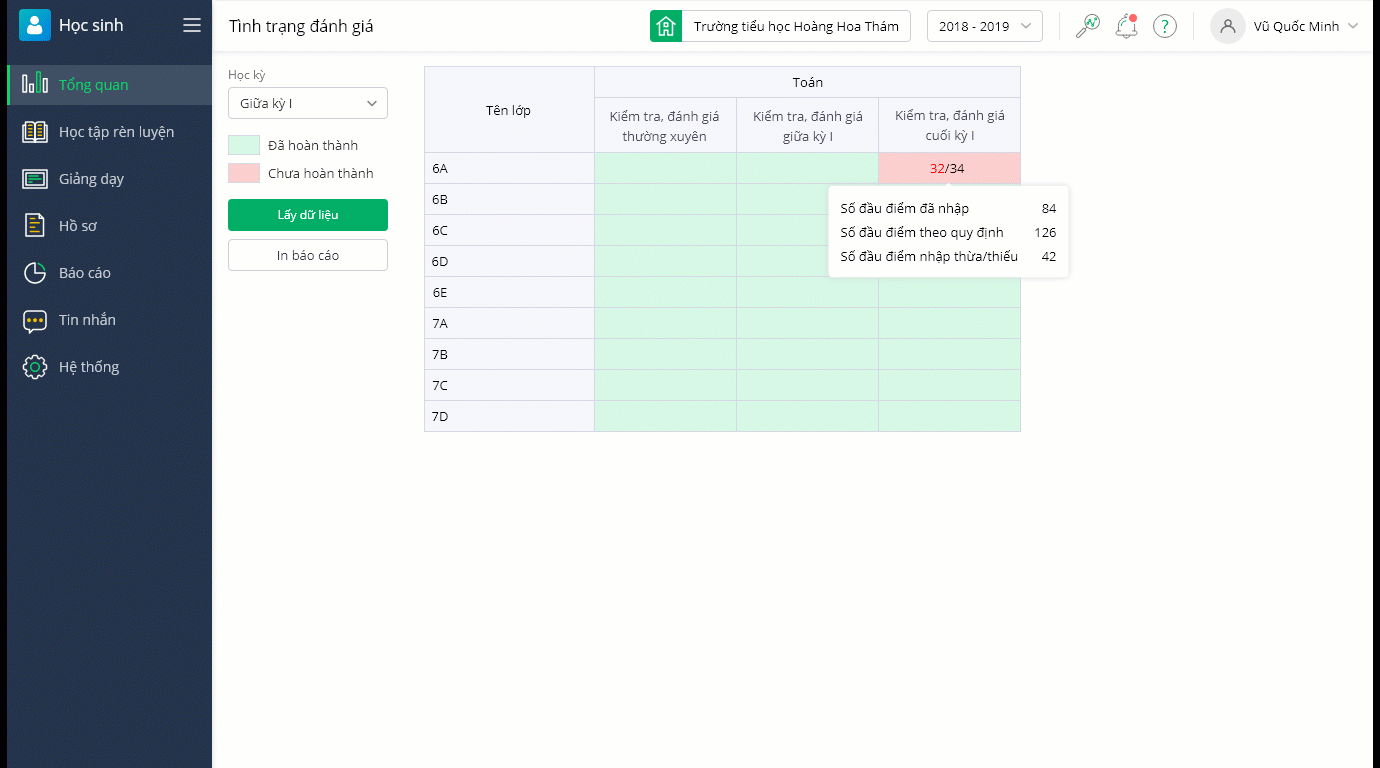Image resolution: width=1380 pixels, height=768 pixels.
Task: Click the Hệ thống gear icon
Action: pyautogui.click(x=35, y=367)
